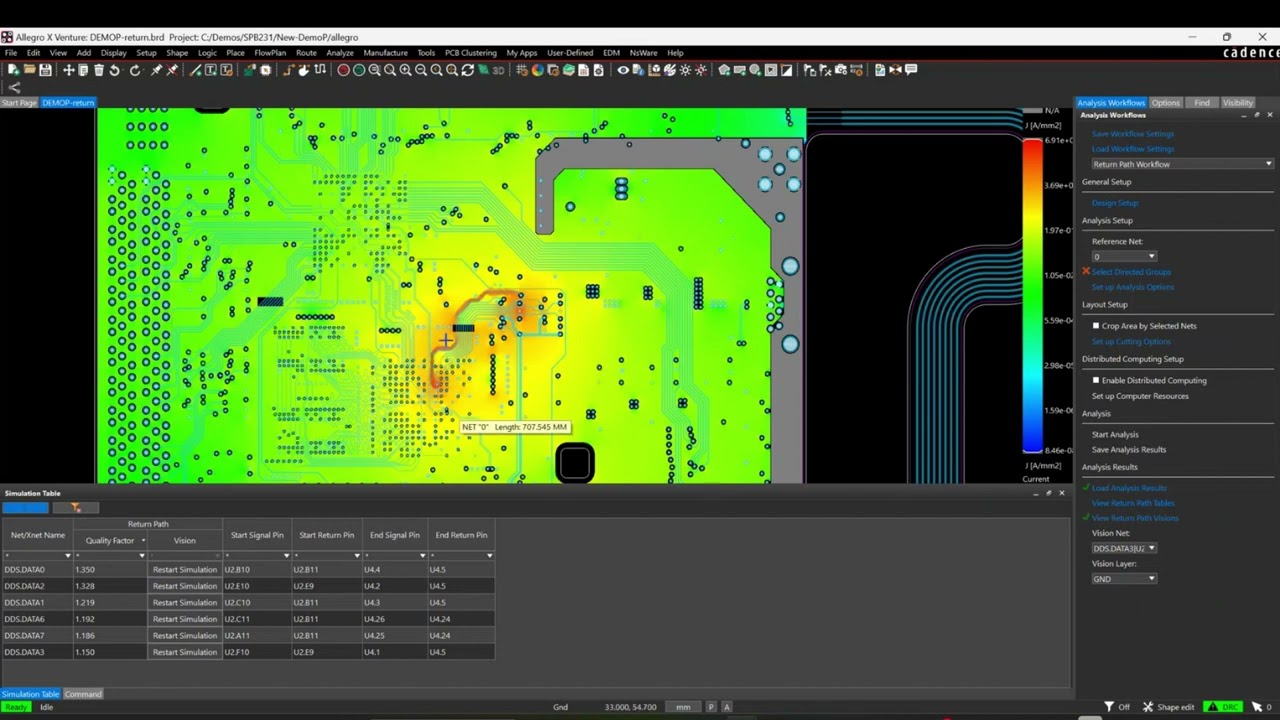Select the Move tool icon
Screen dimensions: 1280x720
coord(68,70)
